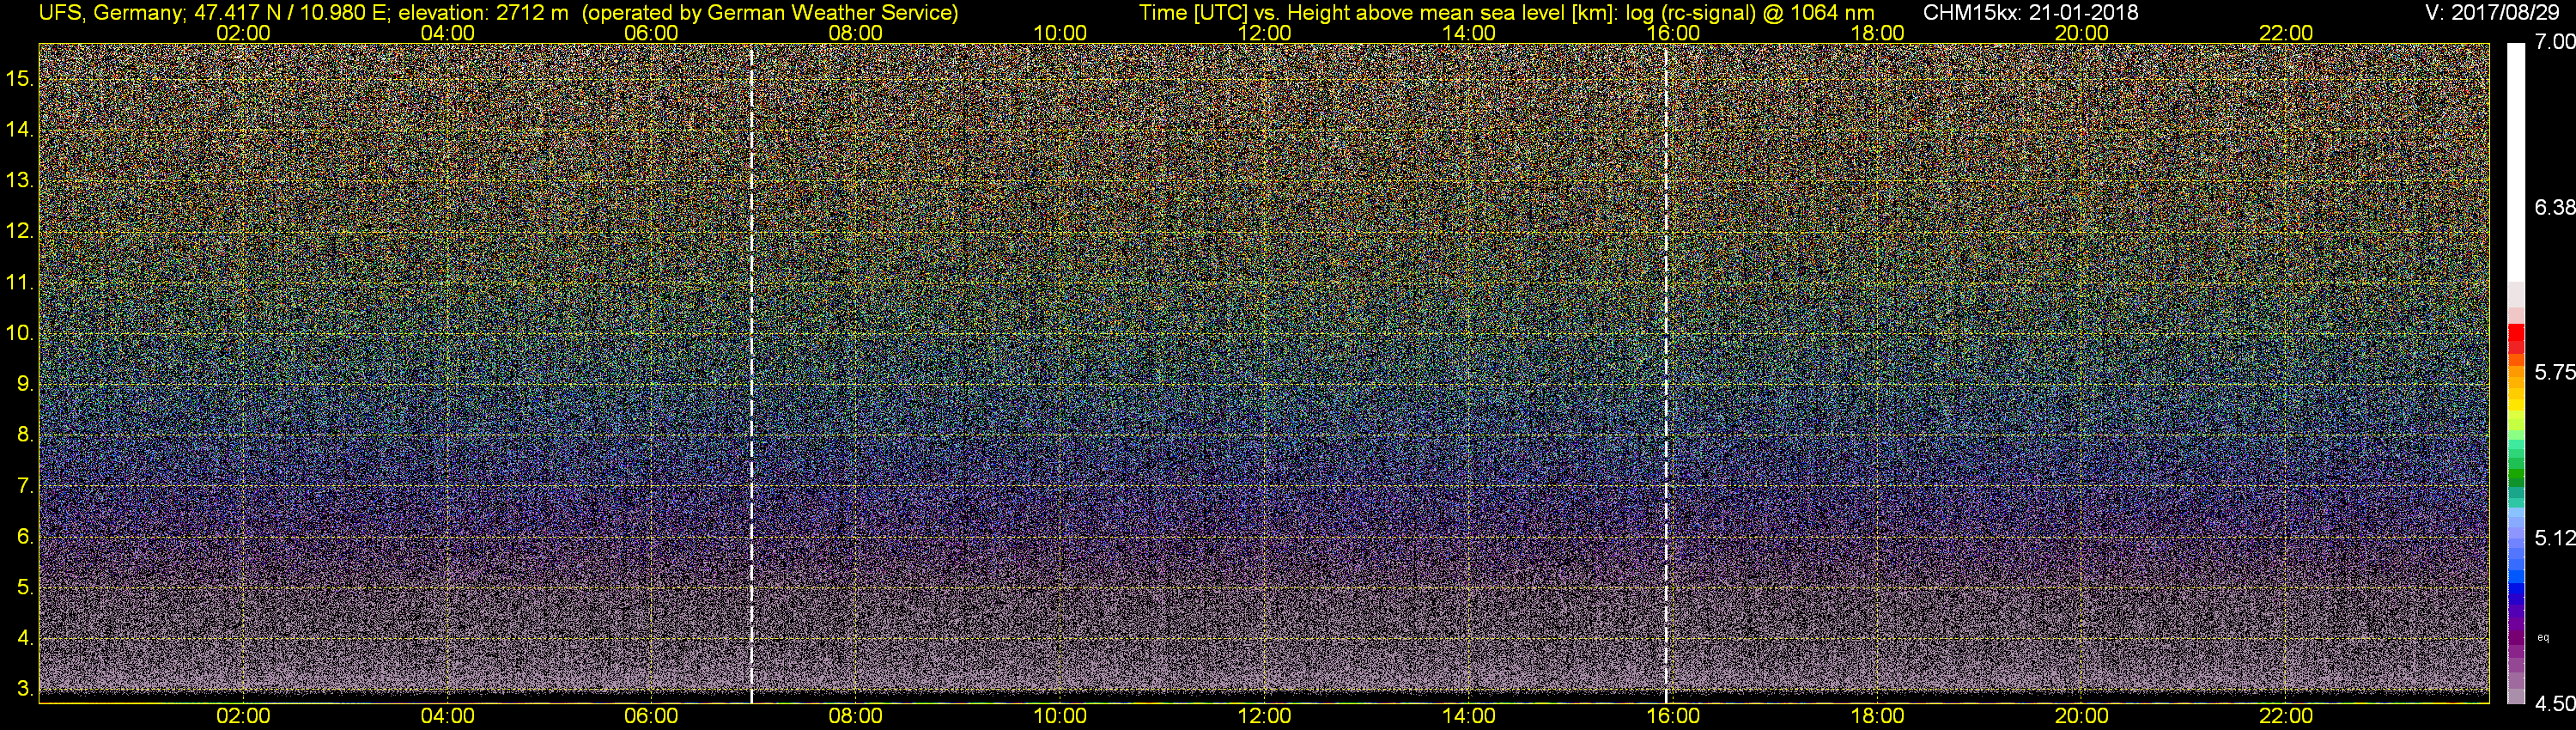Click "14:00" on the upper time axis
This screenshot has width=2576, height=730.
pos(1469,33)
